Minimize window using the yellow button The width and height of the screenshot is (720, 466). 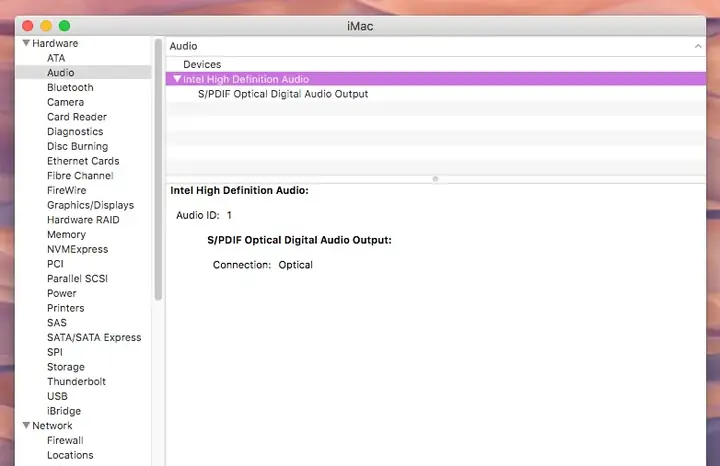coord(46,26)
